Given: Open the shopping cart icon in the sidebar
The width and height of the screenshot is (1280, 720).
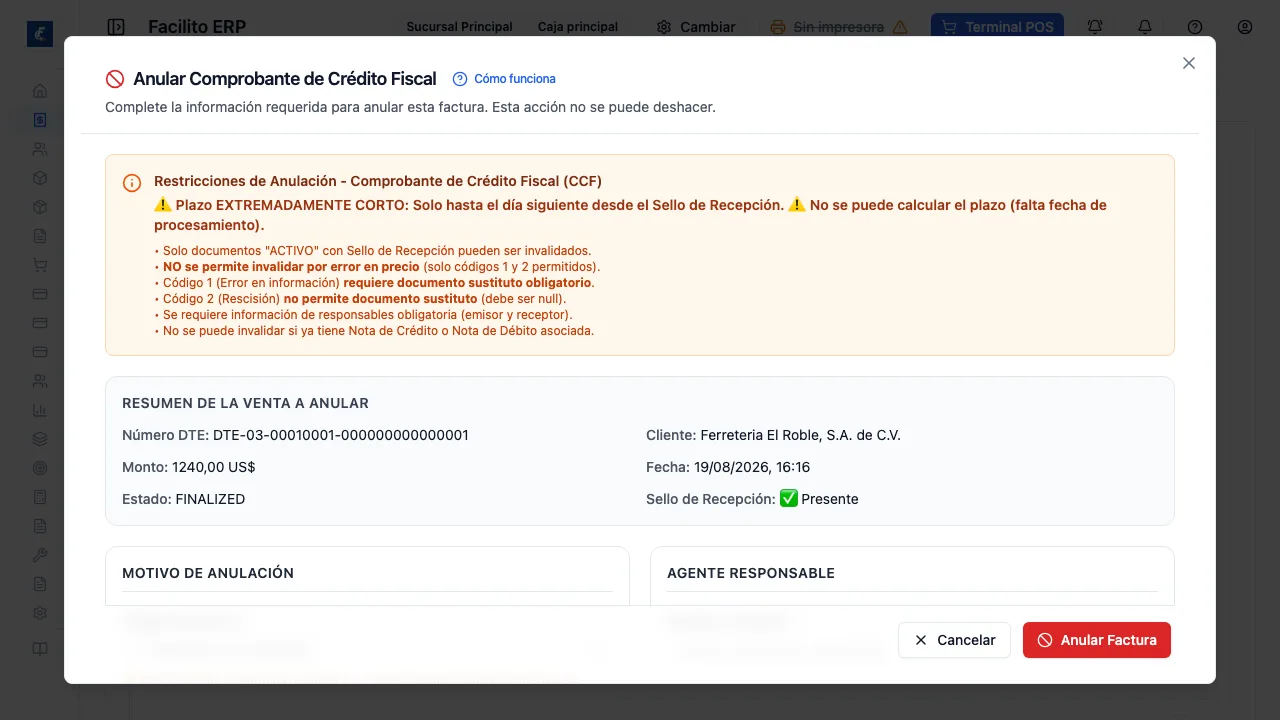Looking at the screenshot, I should [x=40, y=265].
